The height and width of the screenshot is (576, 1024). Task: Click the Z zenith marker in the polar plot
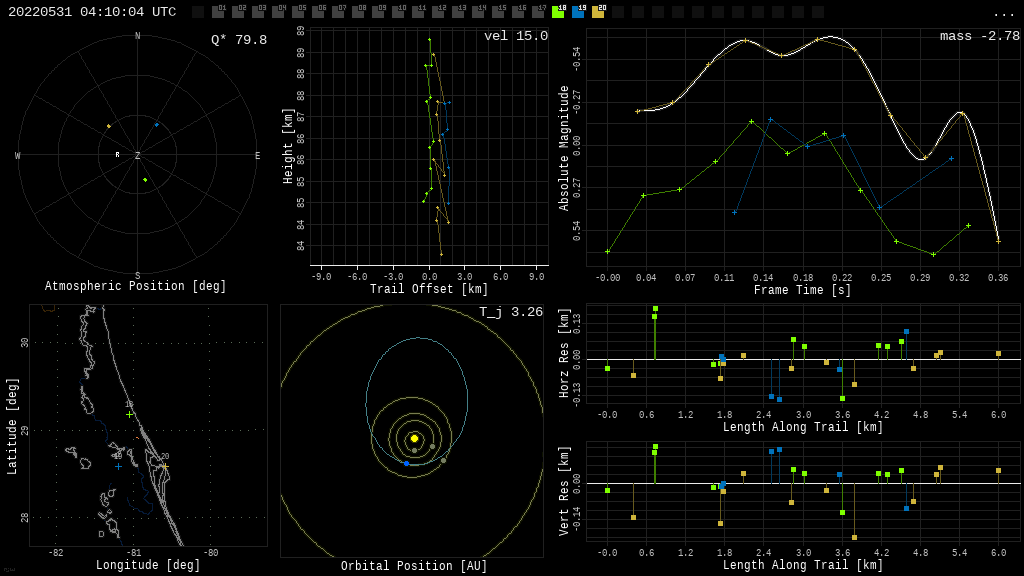coord(138,156)
